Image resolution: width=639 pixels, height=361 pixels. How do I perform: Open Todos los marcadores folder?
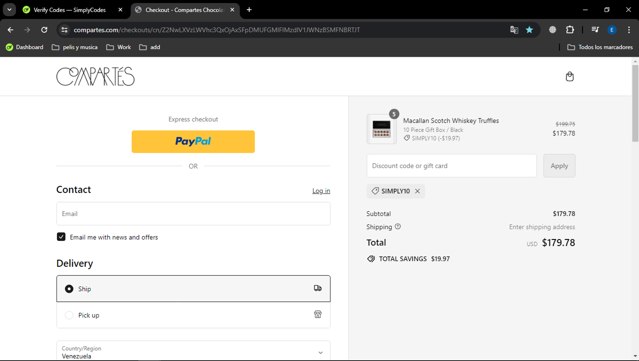[x=600, y=47]
